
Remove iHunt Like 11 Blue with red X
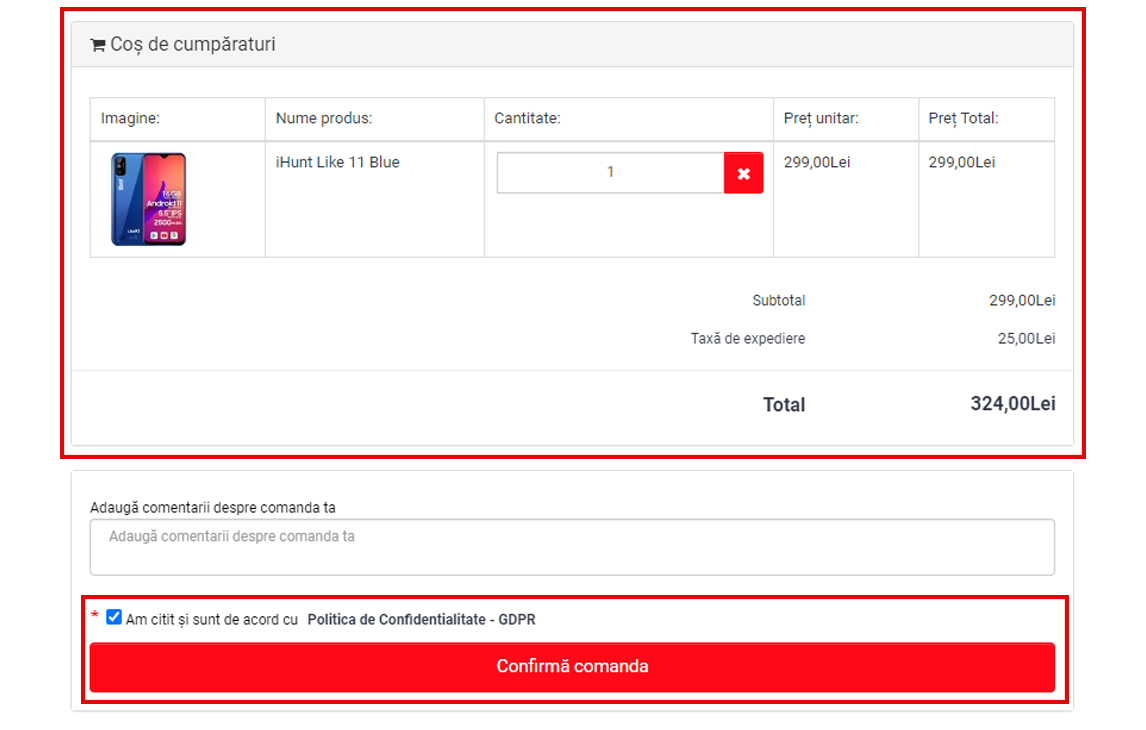click(743, 173)
